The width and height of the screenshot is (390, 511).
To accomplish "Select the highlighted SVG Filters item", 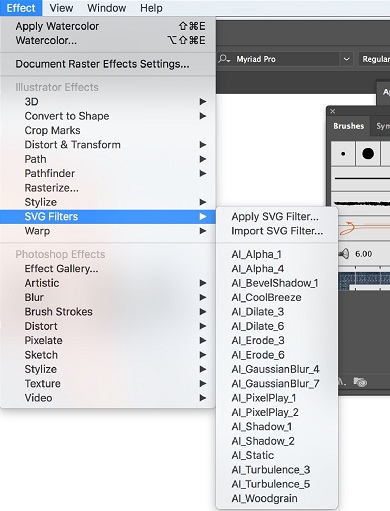I will [x=108, y=216].
